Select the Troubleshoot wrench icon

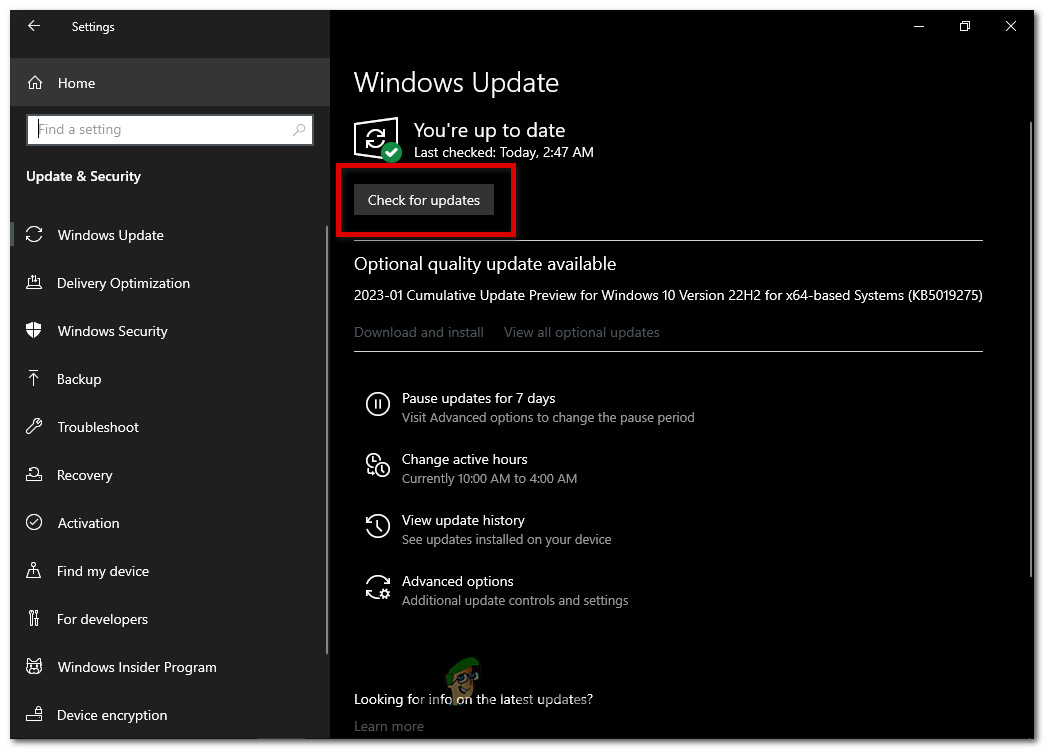click(36, 427)
